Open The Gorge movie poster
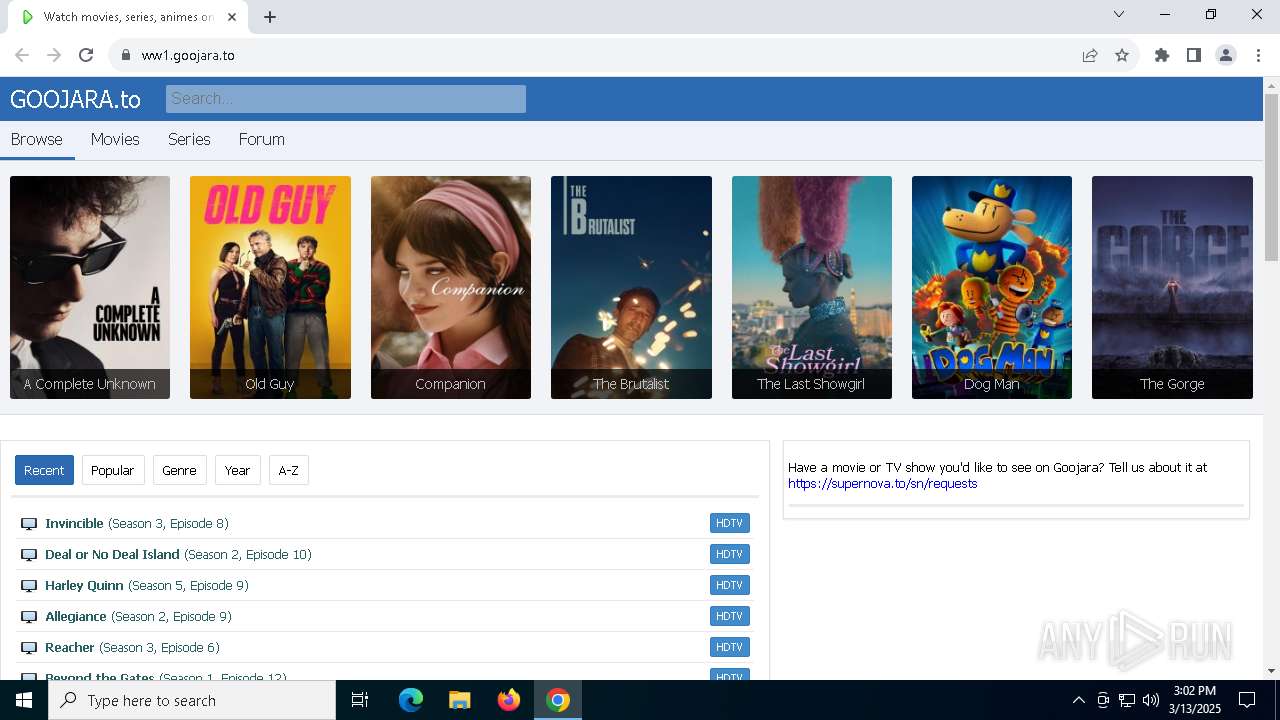Viewport: 1280px width, 720px height. coord(1172,287)
